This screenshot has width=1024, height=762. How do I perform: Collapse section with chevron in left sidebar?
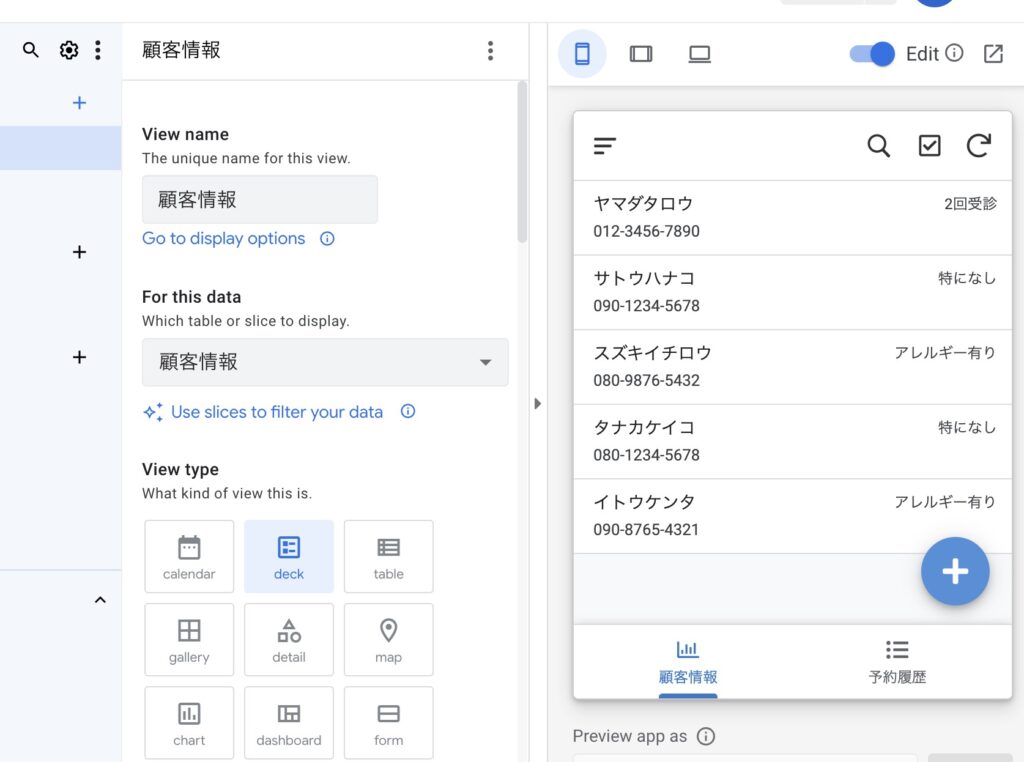(100, 600)
